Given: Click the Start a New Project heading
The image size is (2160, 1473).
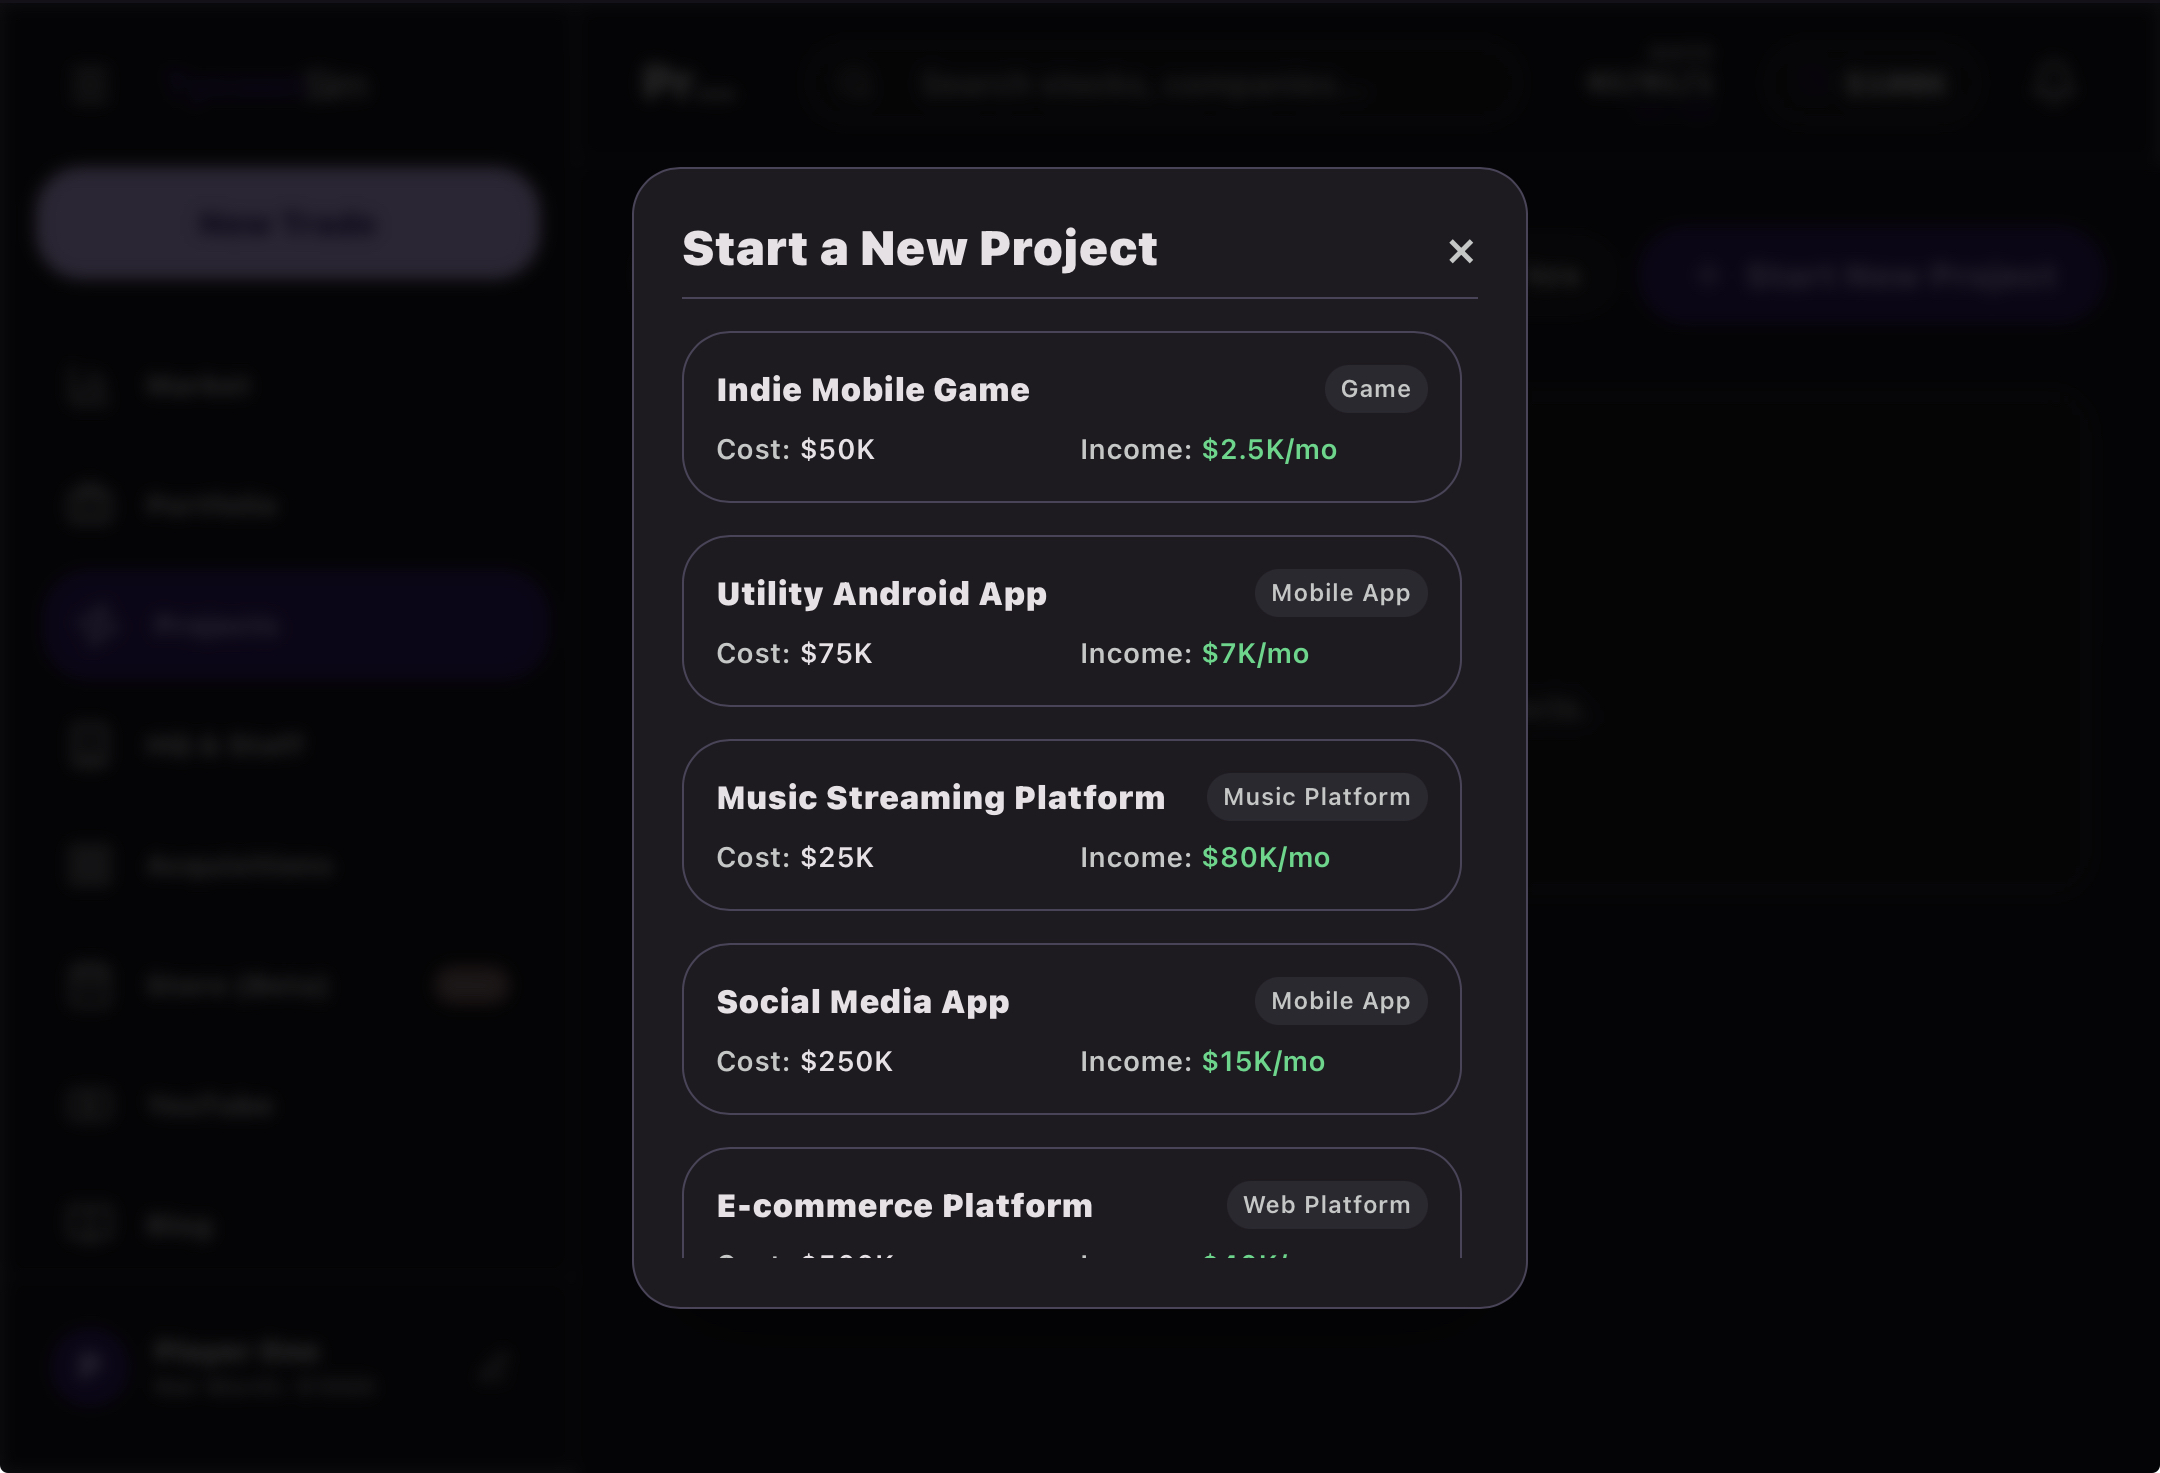Looking at the screenshot, I should click(919, 249).
